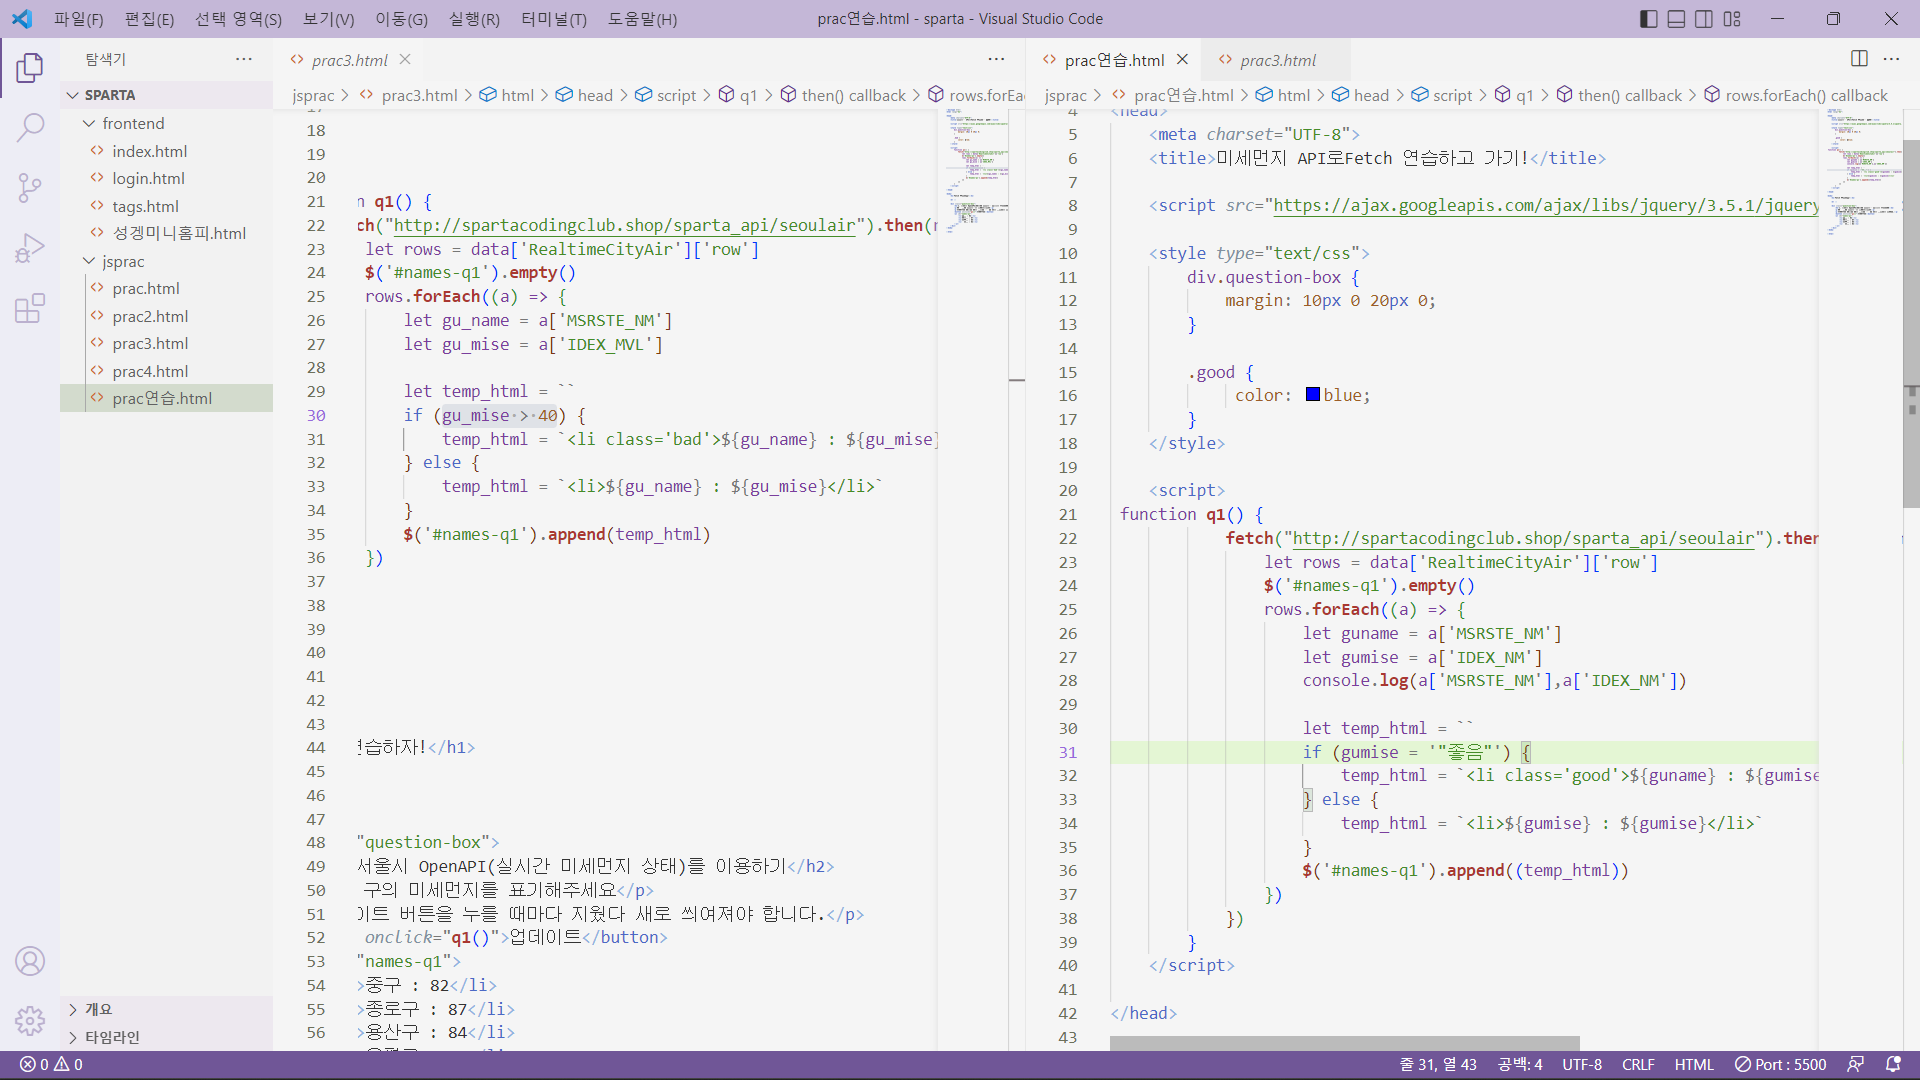Open 파일(F) menu
This screenshot has width=1920, height=1080.
click(78, 19)
